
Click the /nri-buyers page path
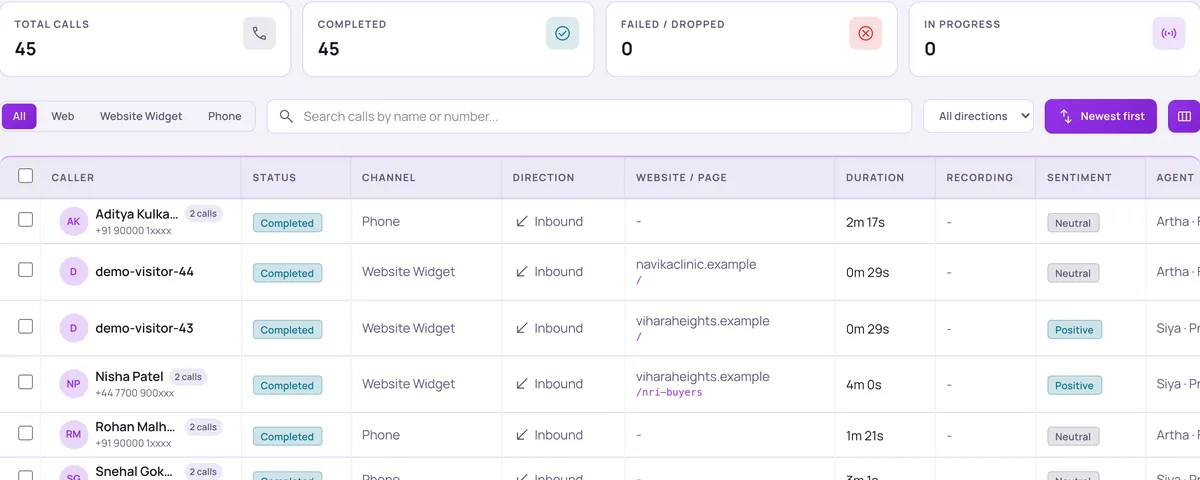(x=669, y=393)
